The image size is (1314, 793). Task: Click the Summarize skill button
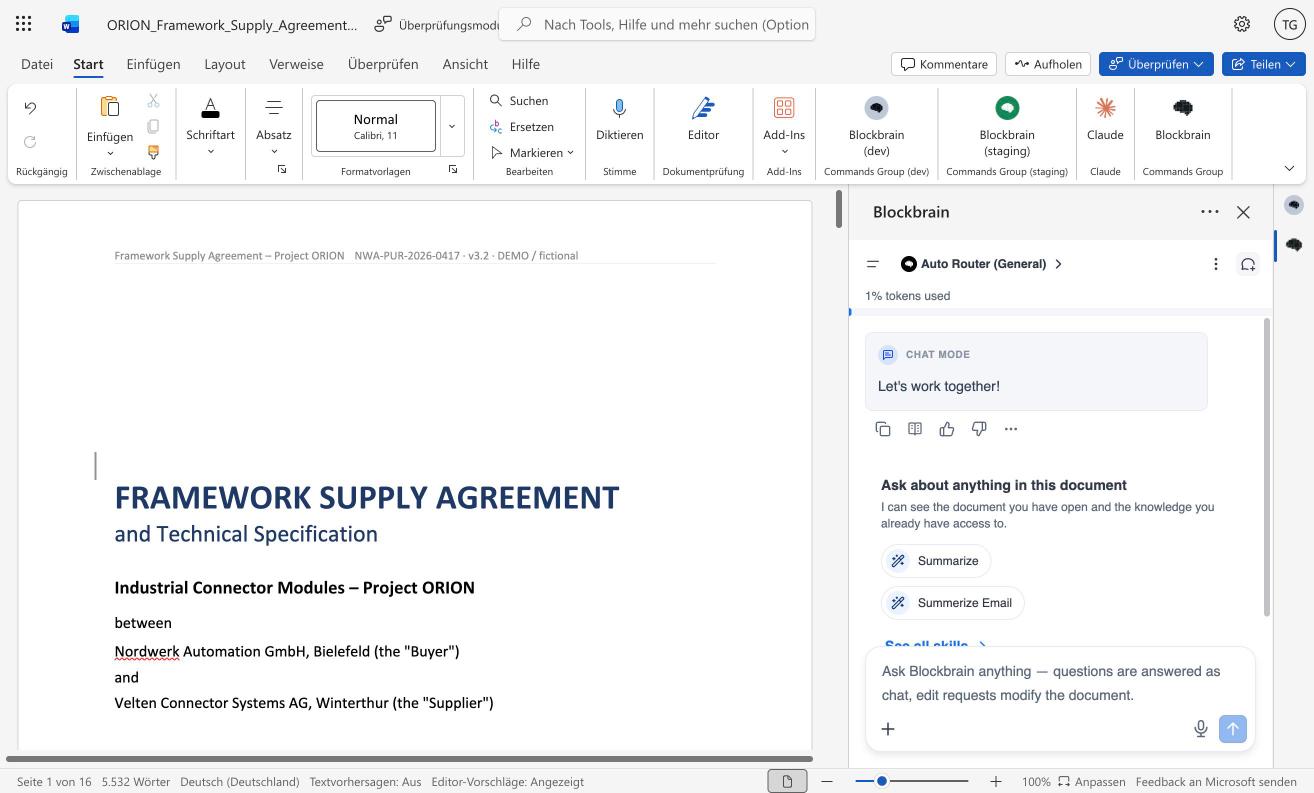pyautogui.click(x=936, y=561)
